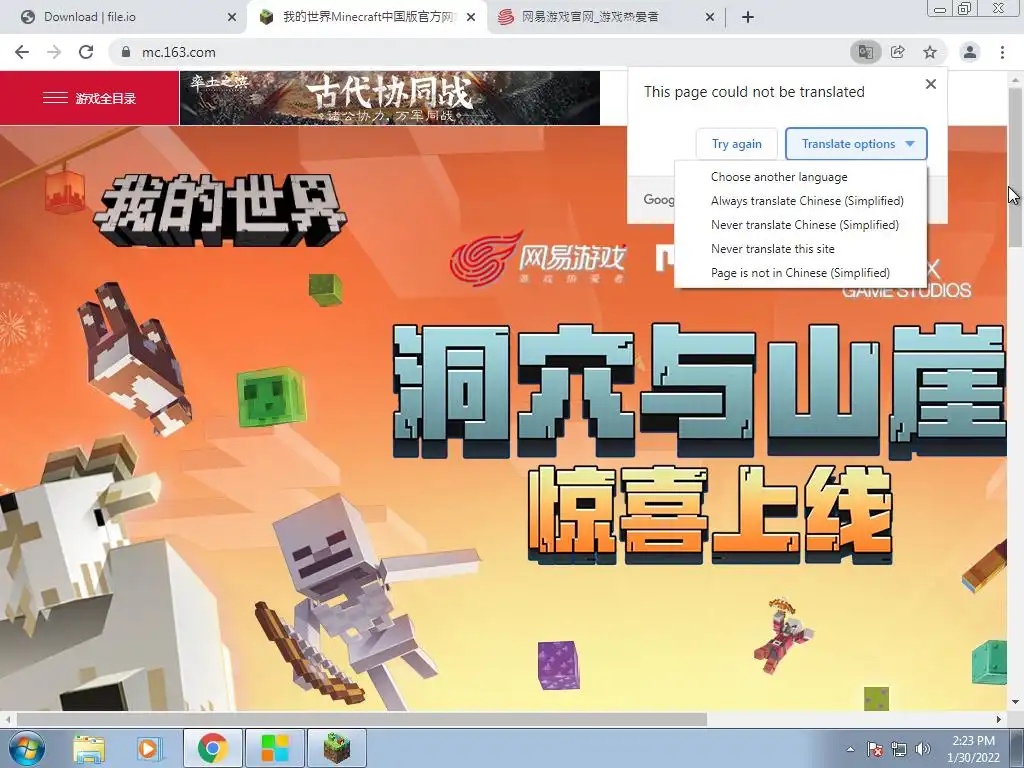
Task: Open the clock showing 2:23 PM
Action: click(x=973, y=749)
